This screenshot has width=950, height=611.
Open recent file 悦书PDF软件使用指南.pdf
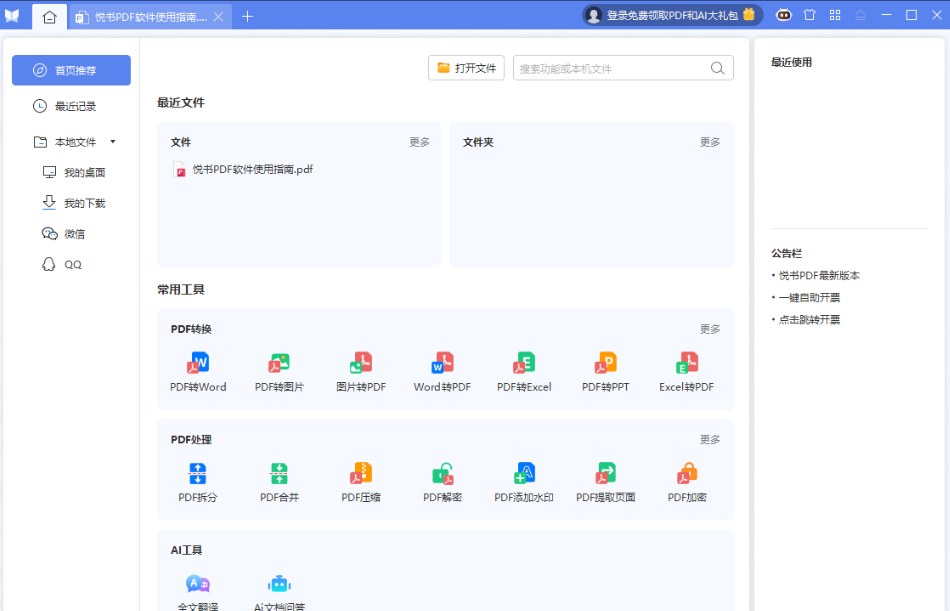[243, 170]
